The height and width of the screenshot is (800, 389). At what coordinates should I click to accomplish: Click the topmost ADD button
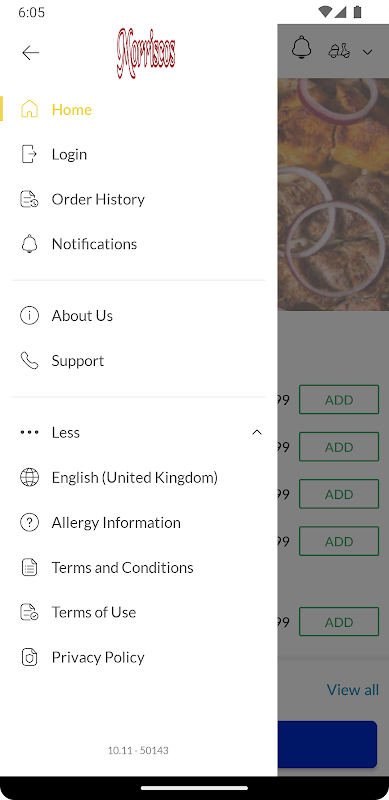[x=339, y=399]
